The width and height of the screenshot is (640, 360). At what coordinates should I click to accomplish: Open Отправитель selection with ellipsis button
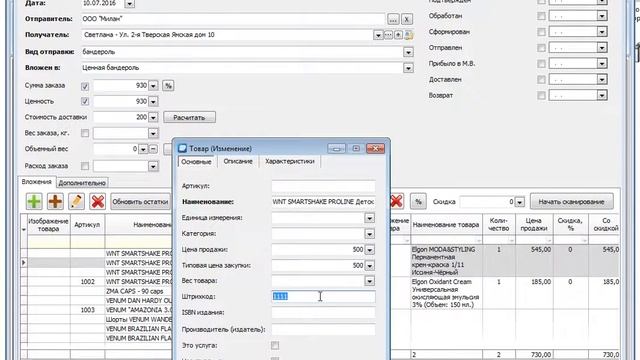393,19
